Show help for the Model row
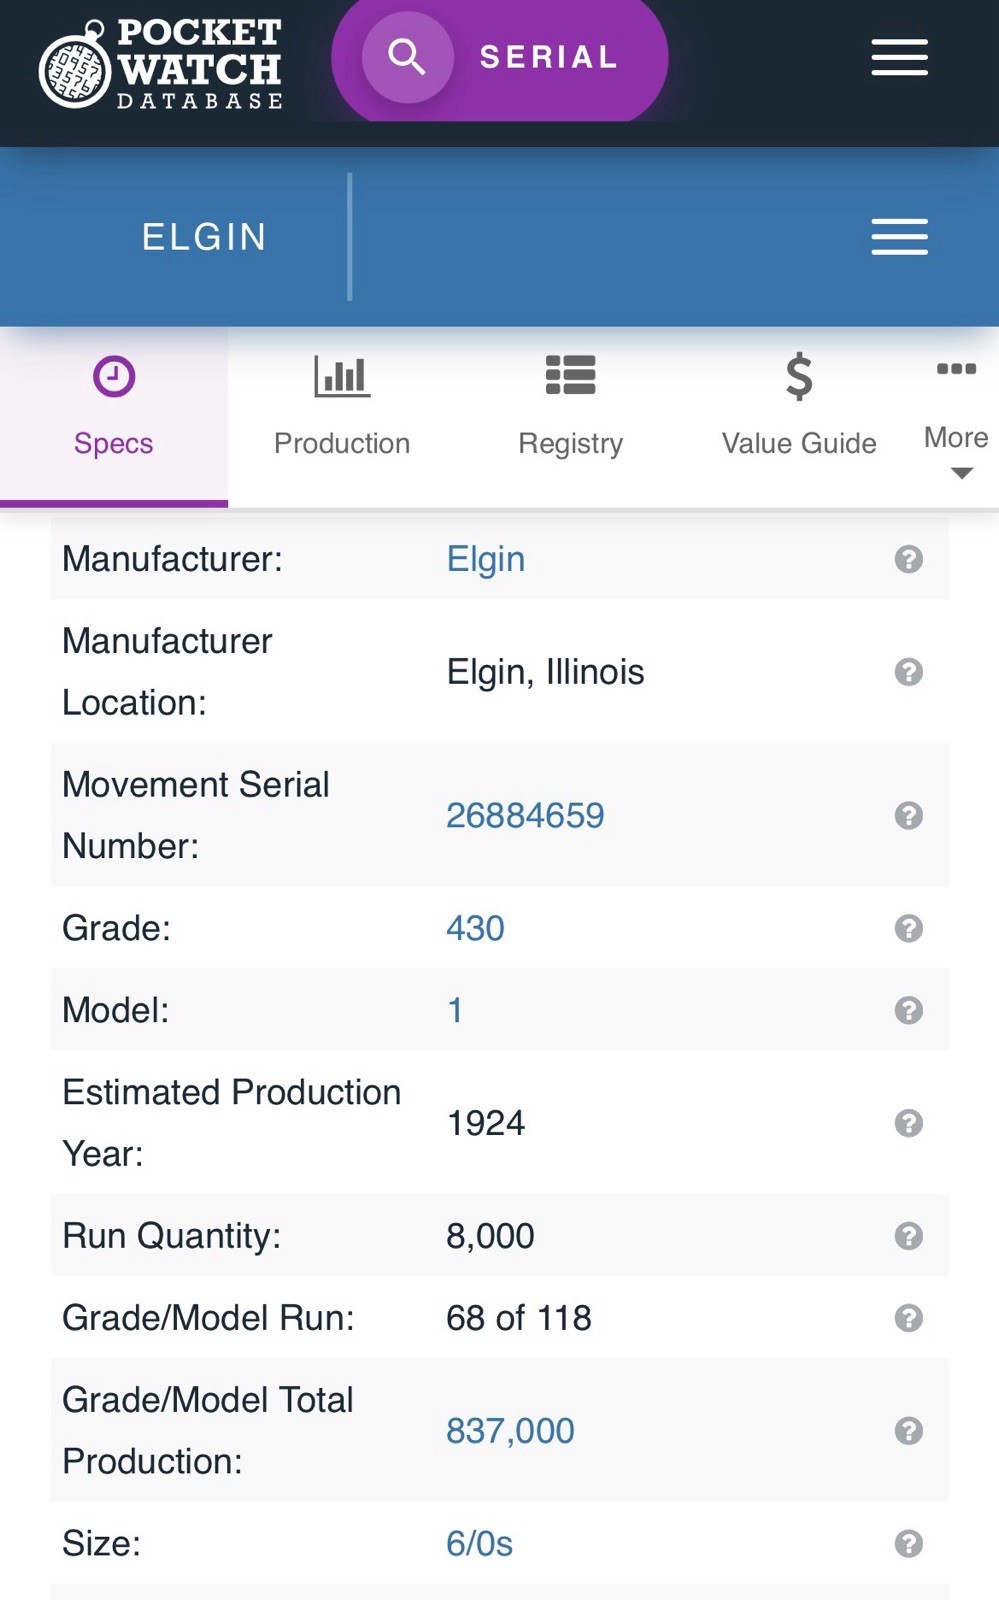Image resolution: width=999 pixels, height=1600 pixels. (908, 1011)
